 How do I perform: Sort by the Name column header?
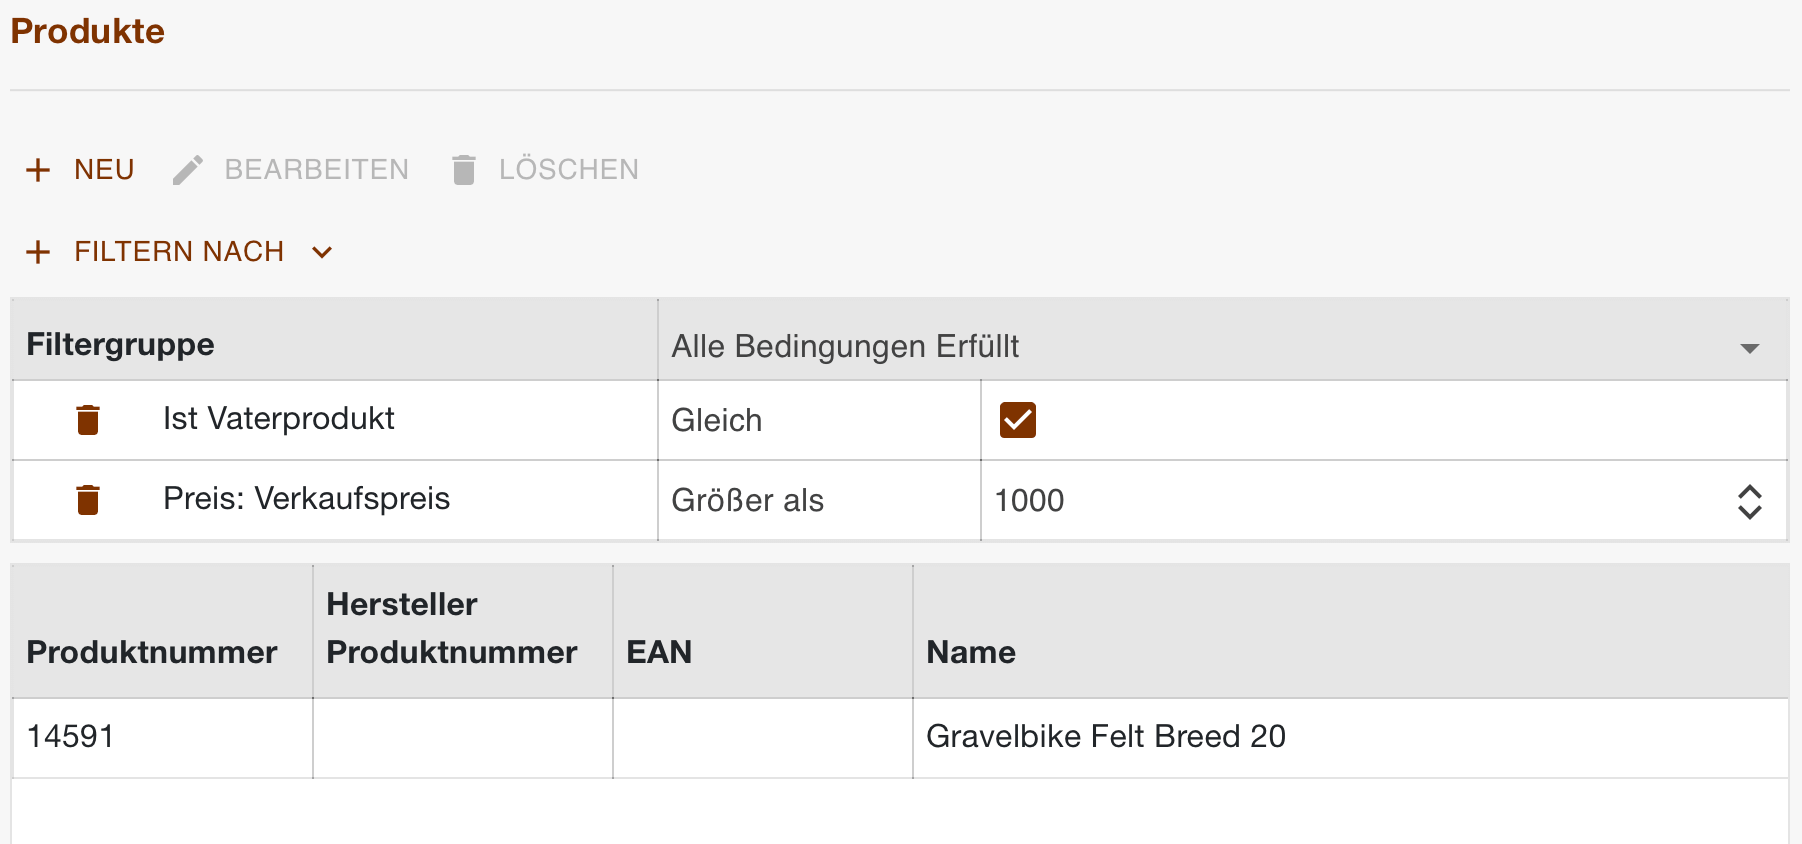(x=971, y=652)
